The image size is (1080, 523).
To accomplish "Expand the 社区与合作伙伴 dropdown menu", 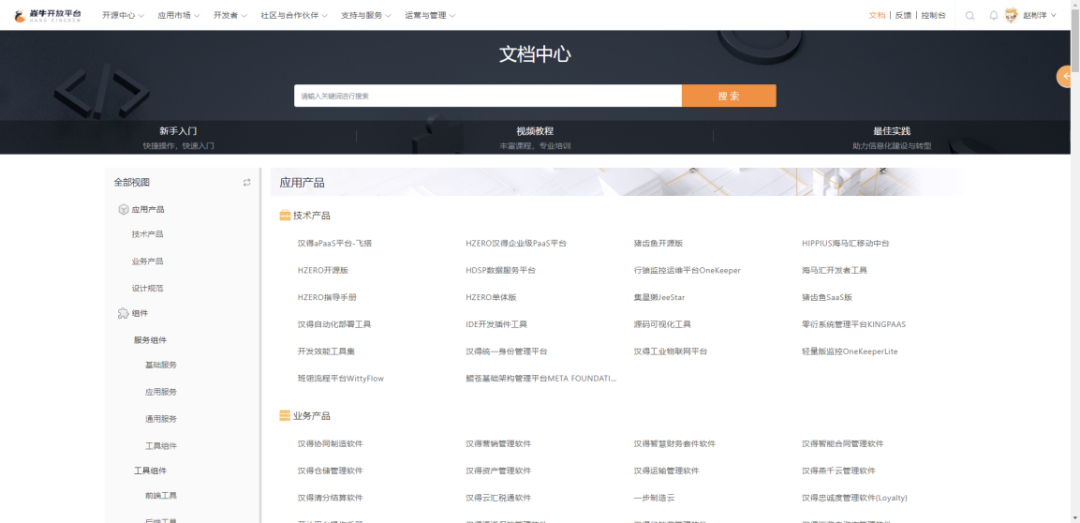I will click(294, 15).
